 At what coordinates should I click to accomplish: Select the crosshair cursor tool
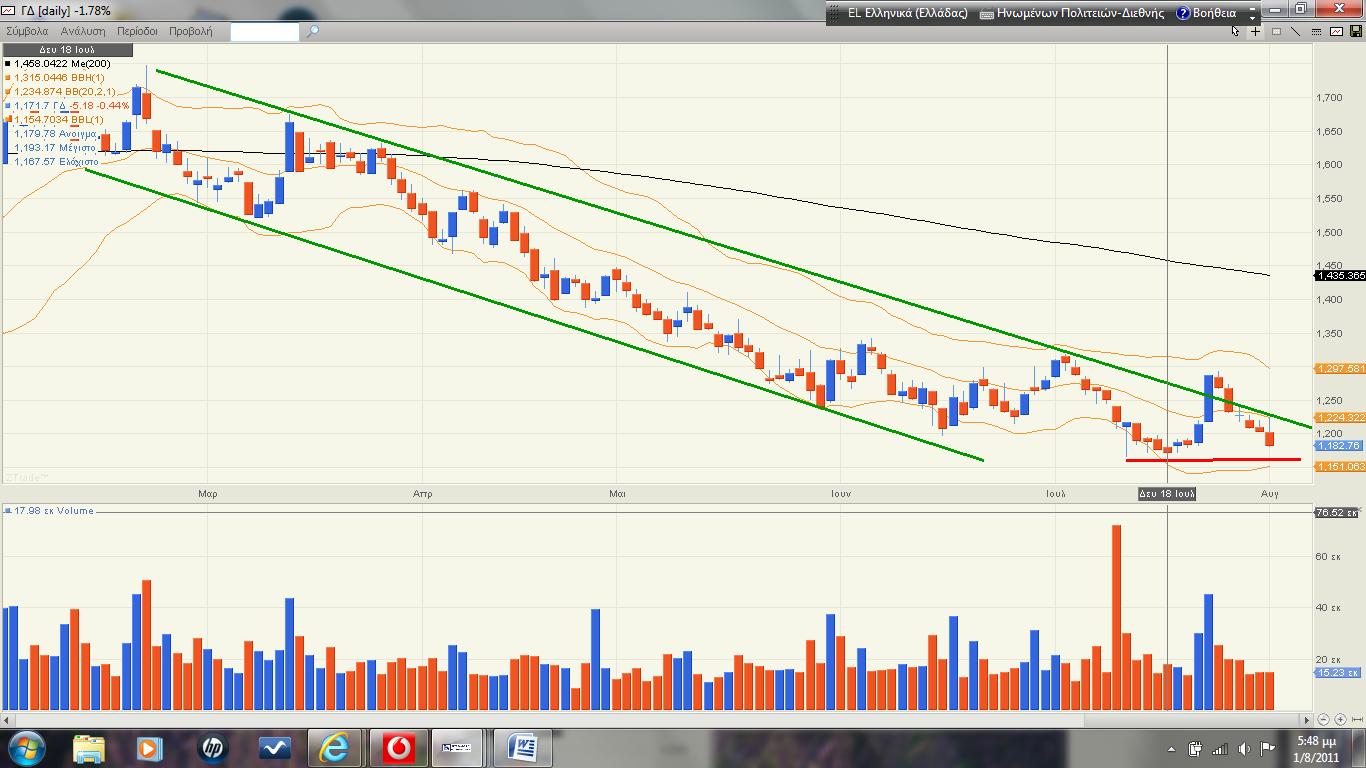tap(1256, 31)
